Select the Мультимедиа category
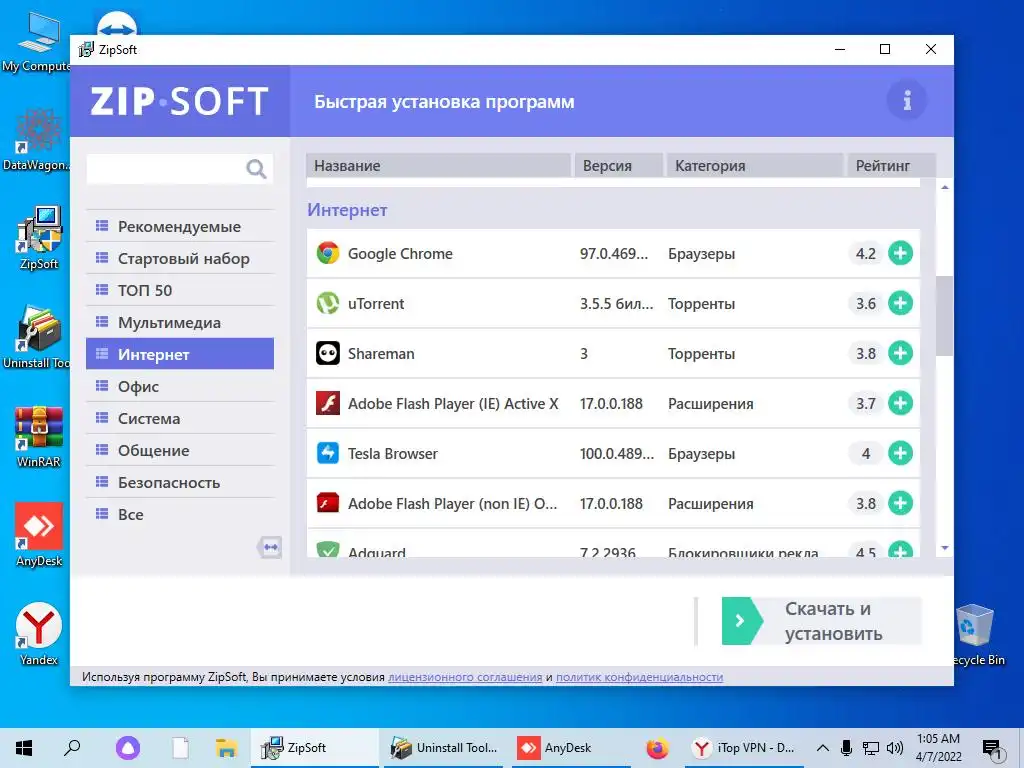 [x=180, y=323]
